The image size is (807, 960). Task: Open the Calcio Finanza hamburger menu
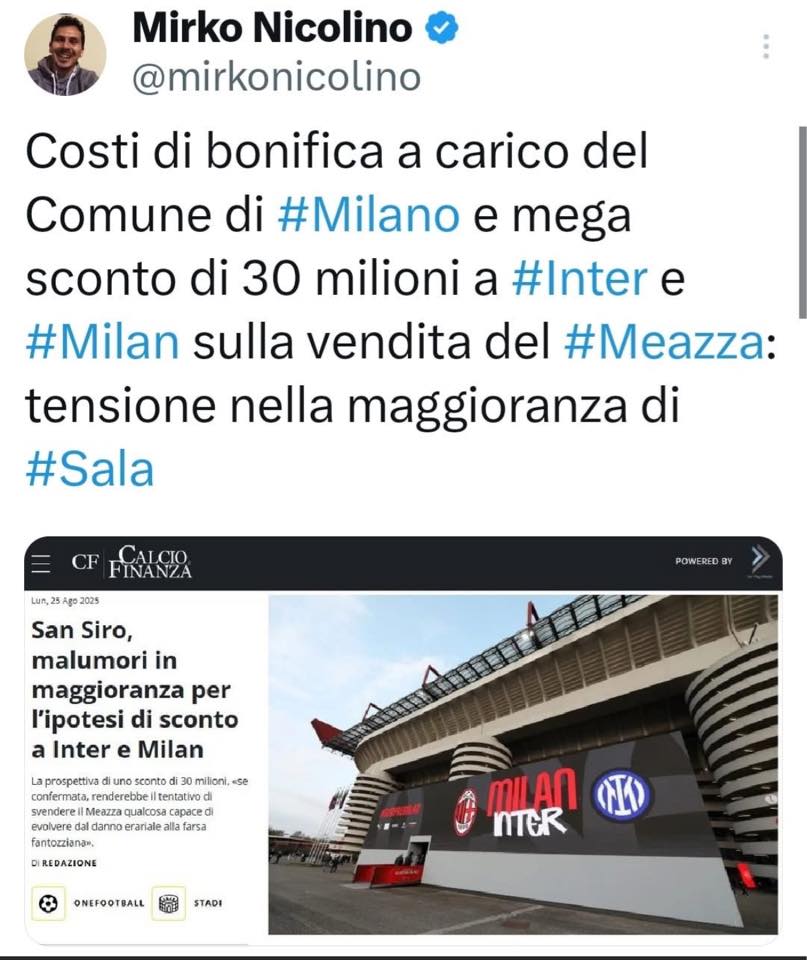40,563
